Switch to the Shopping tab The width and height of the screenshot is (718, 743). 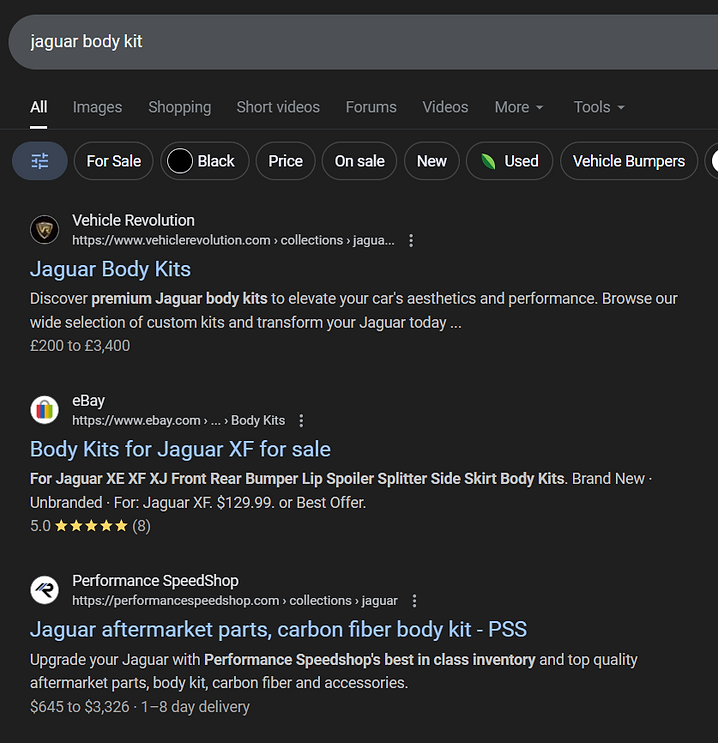pyautogui.click(x=180, y=107)
